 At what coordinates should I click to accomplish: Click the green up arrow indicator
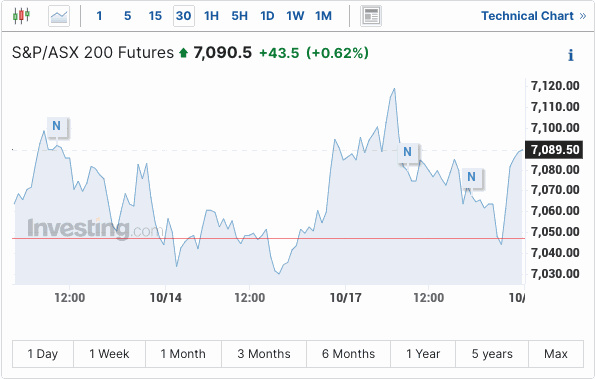point(184,53)
